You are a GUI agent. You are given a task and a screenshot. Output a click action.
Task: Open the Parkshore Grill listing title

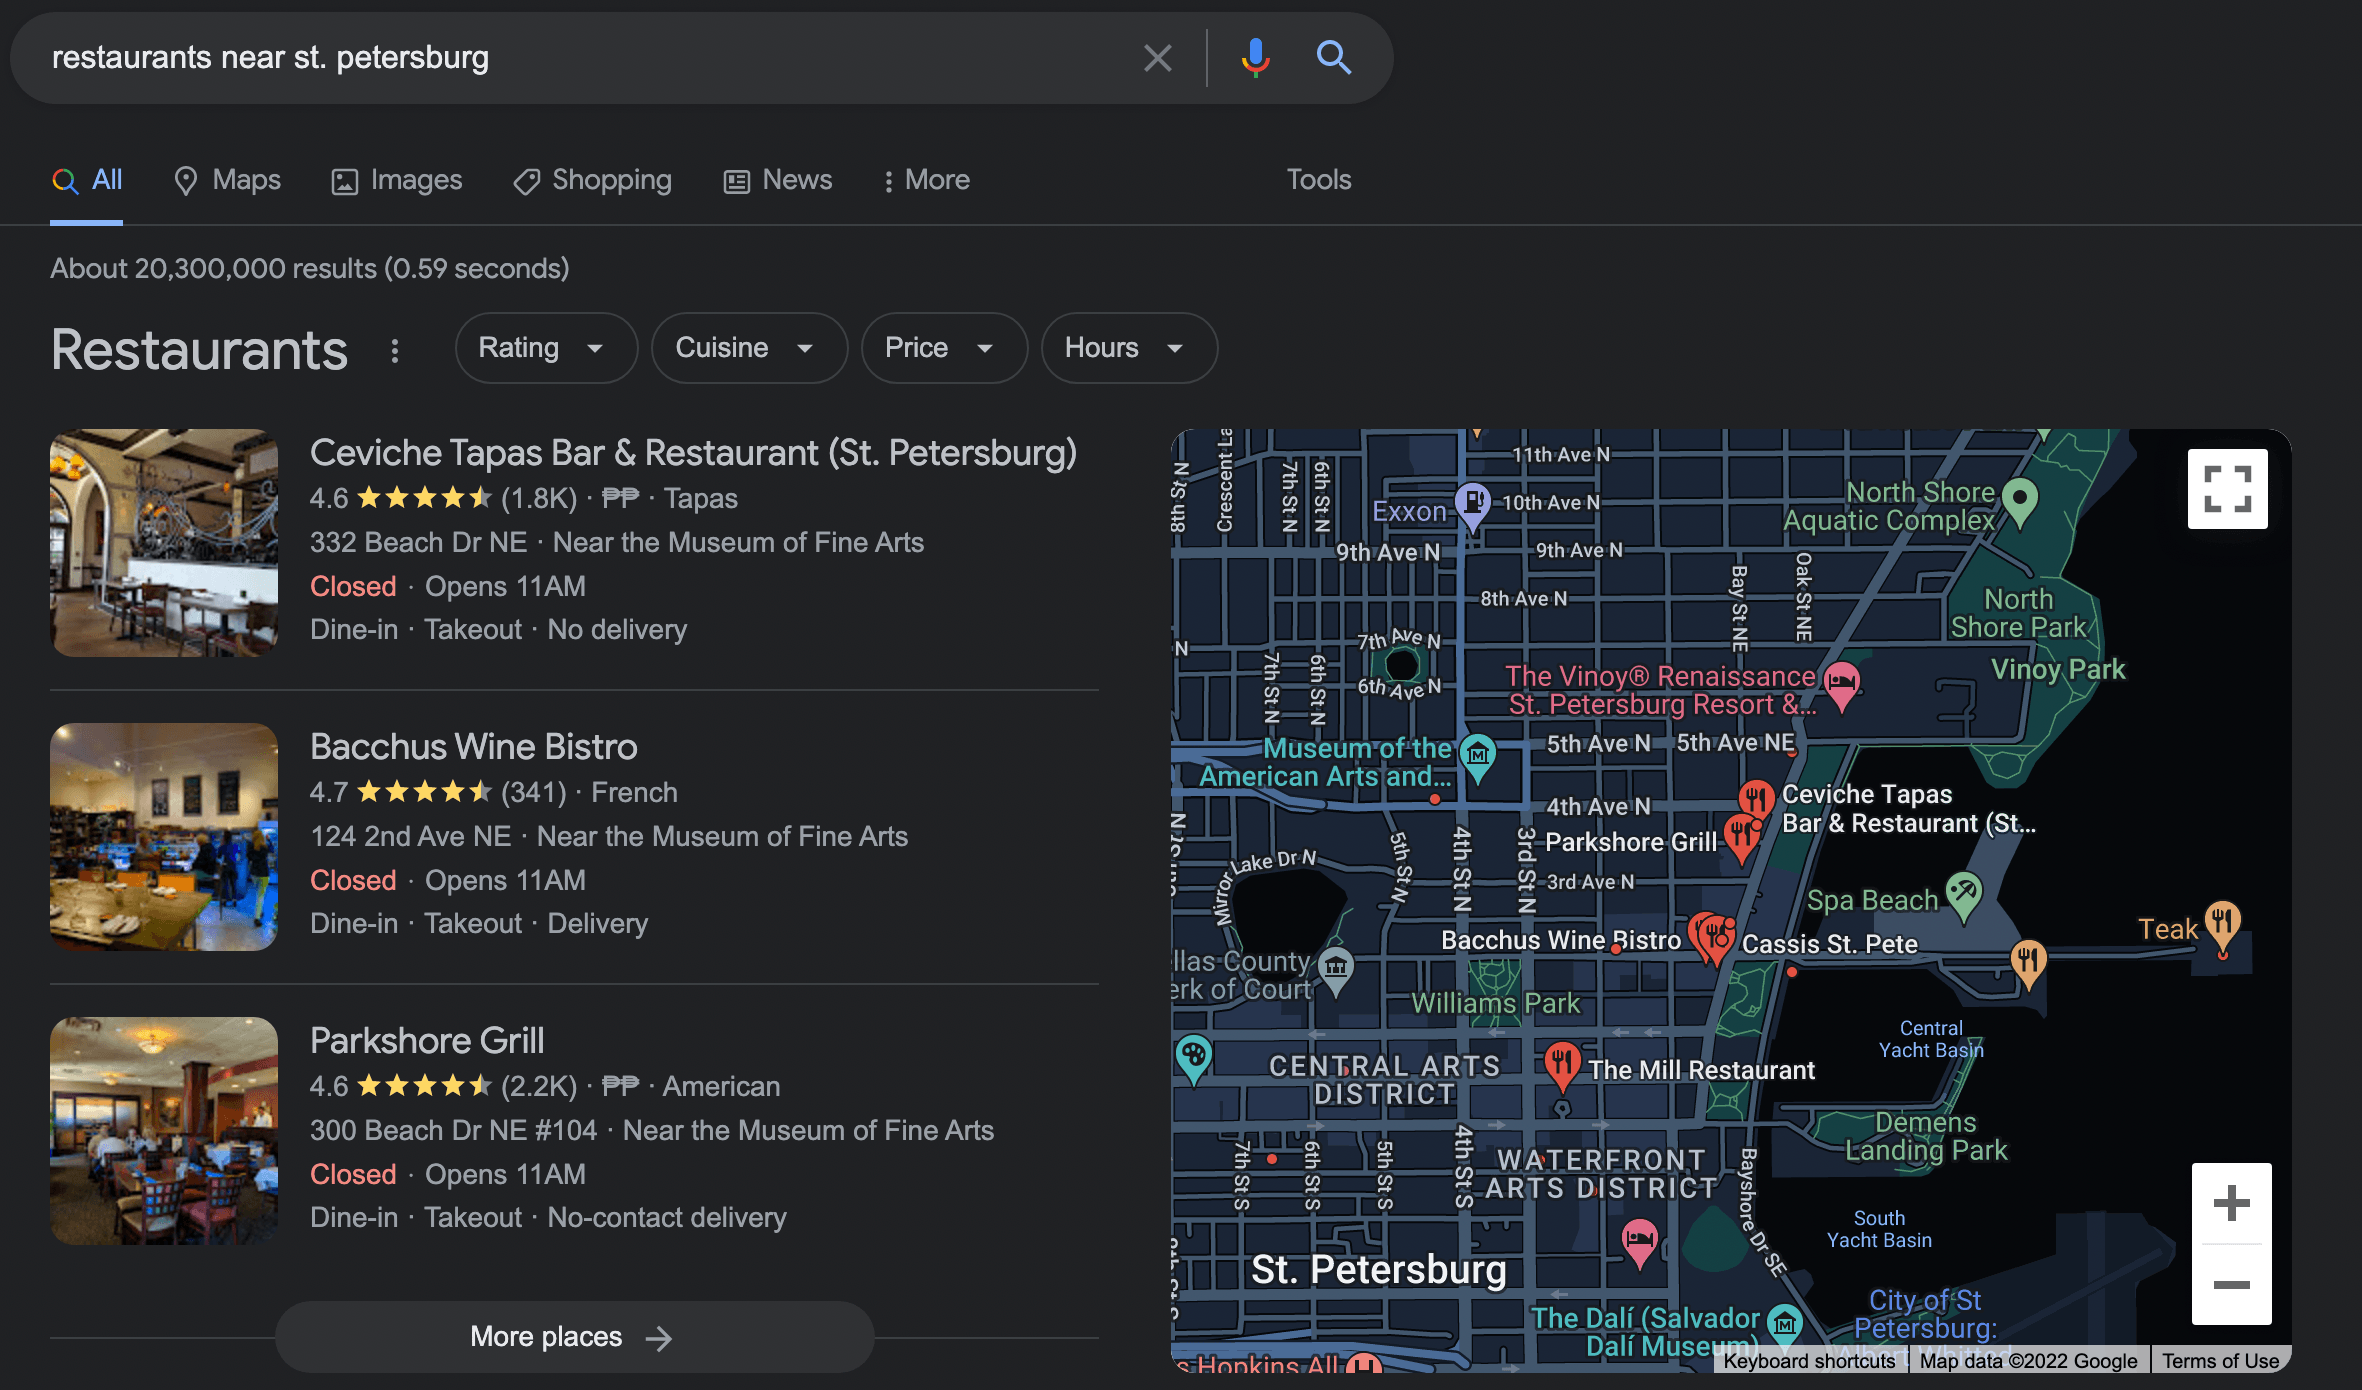coord(427,1041)
